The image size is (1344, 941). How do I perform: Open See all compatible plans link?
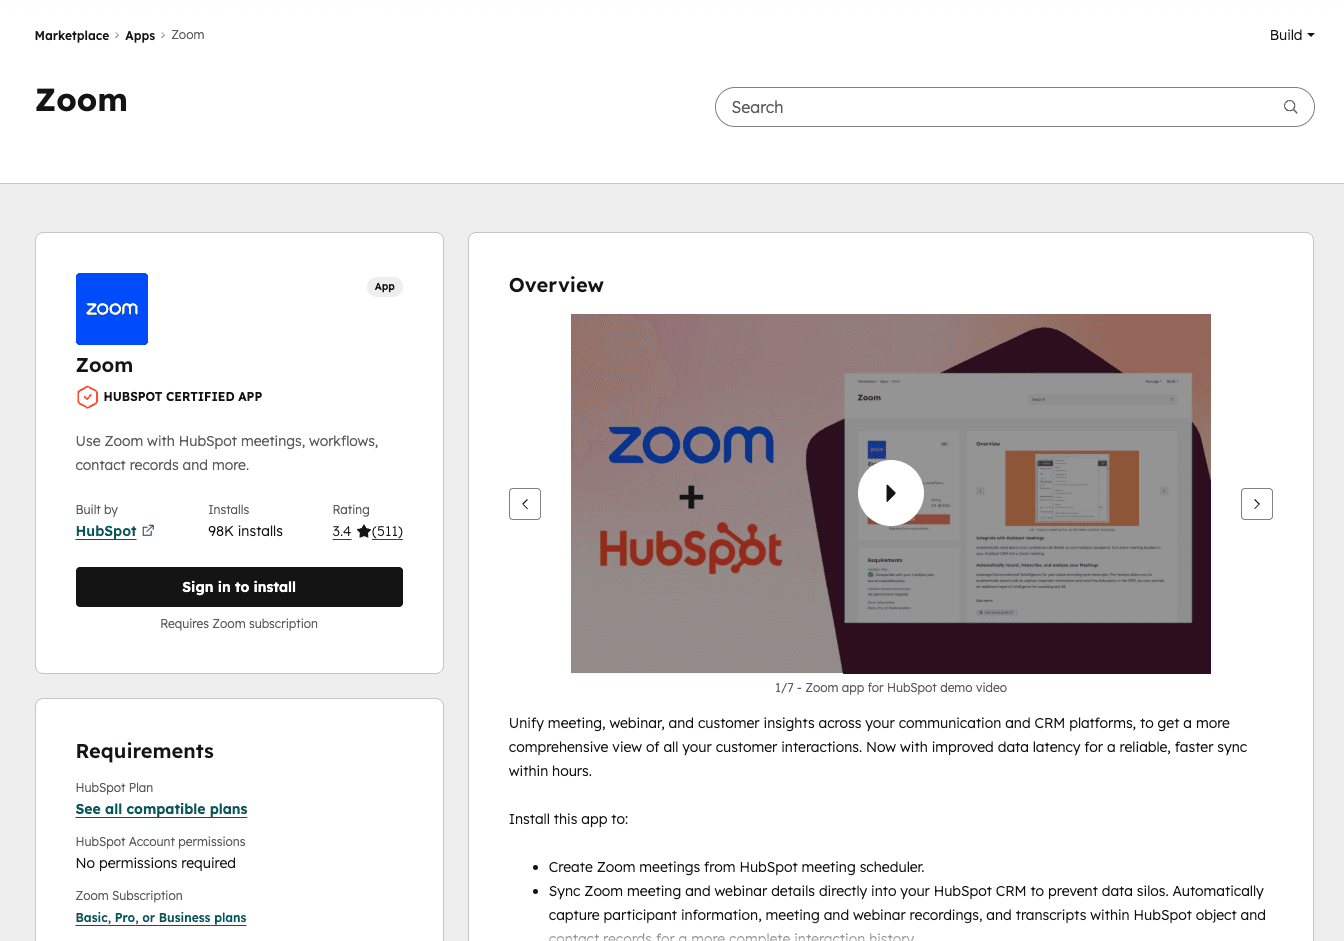(x=161, y=809)
